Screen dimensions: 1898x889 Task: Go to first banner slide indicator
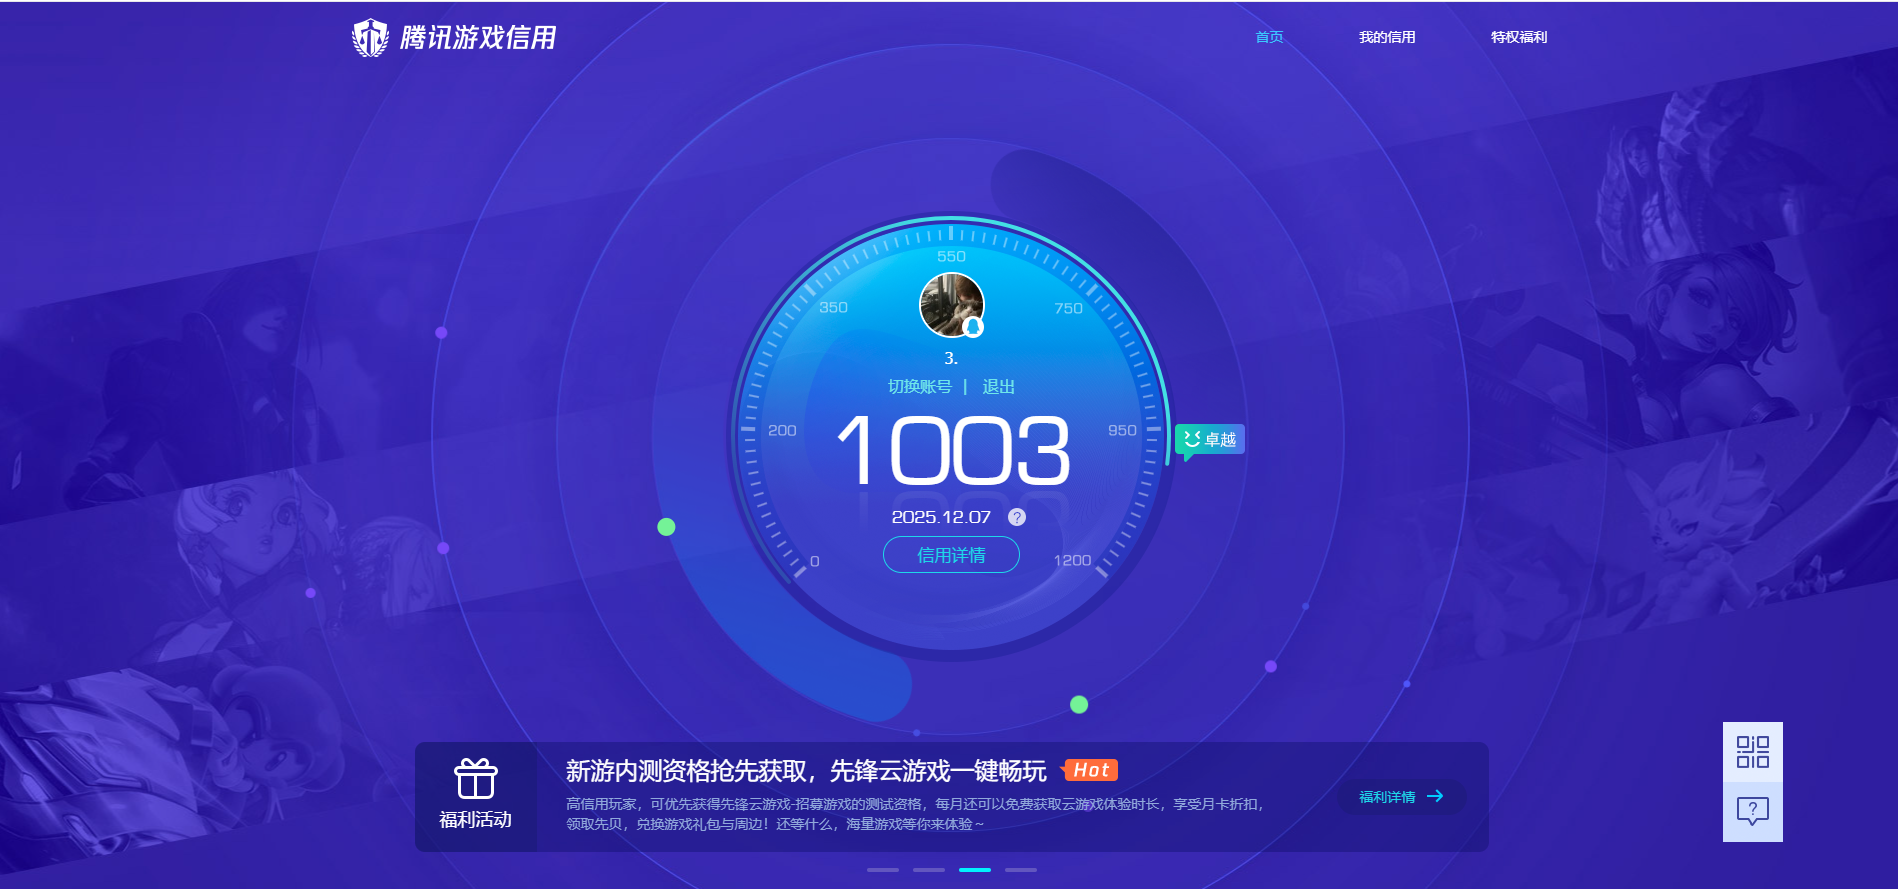(x=883, y=870)
